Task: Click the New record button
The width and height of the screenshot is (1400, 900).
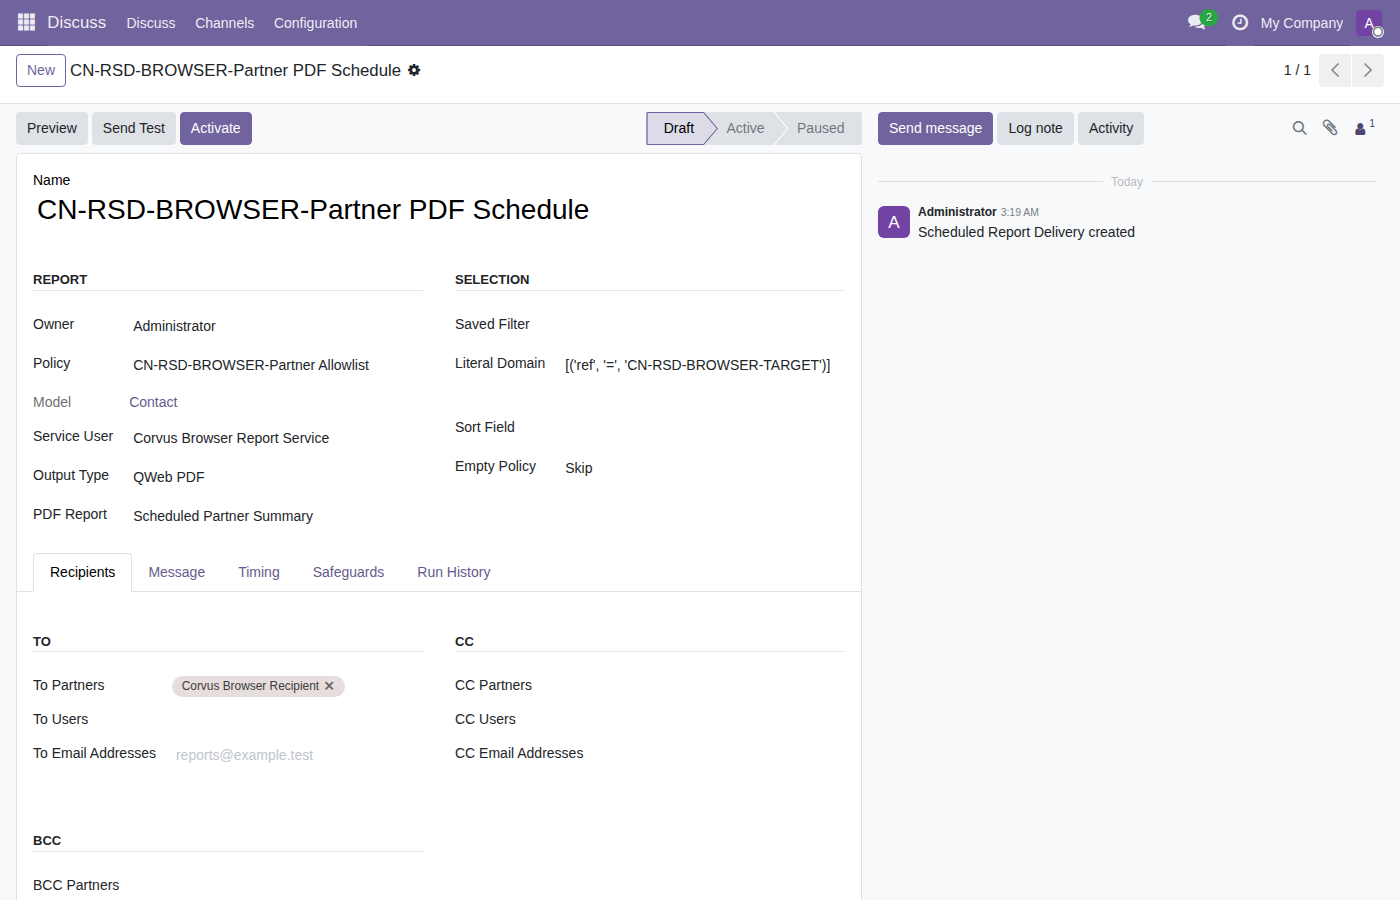Action: tap(41, 70)
